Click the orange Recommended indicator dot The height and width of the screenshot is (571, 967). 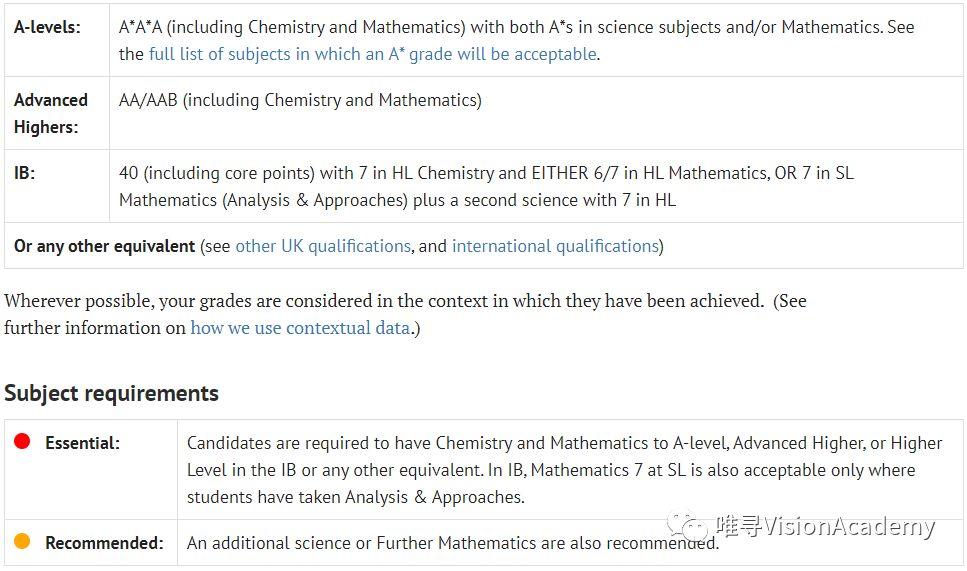22,541
